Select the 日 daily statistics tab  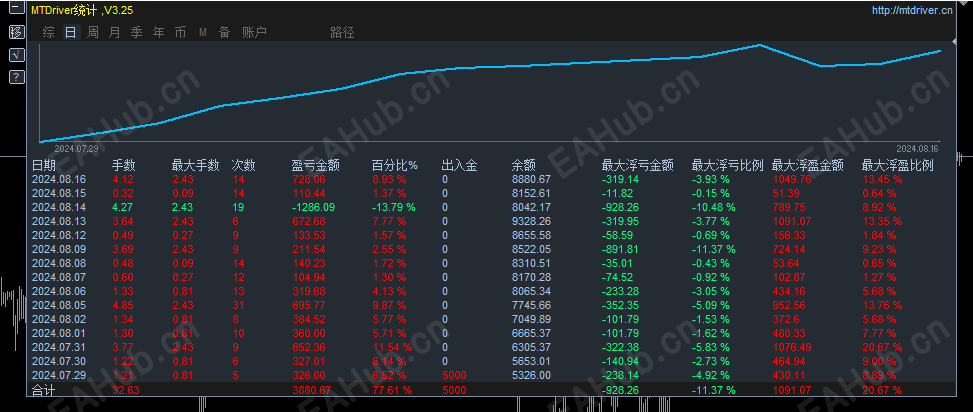pyautogui.click(x=71, y=32)
